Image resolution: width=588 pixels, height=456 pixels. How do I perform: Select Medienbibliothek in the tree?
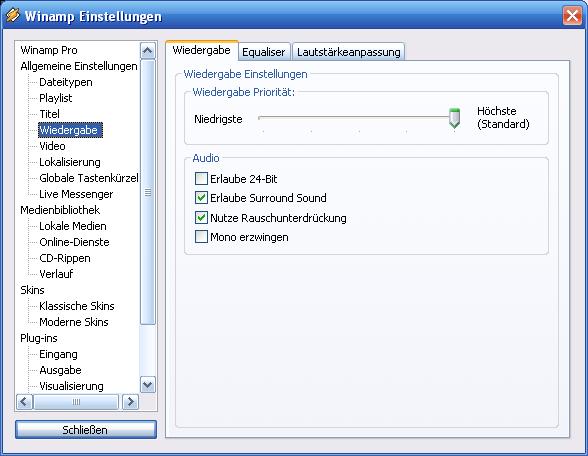(60, 210)
